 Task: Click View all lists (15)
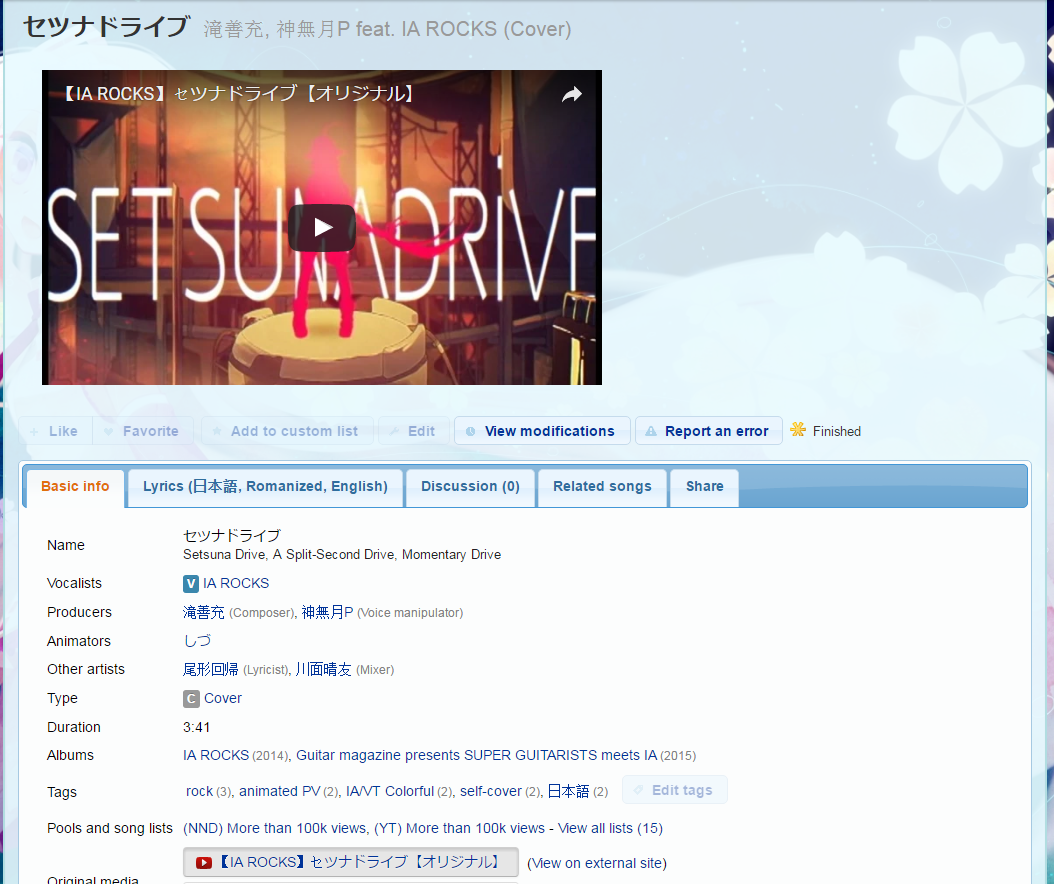pos(610,828)
